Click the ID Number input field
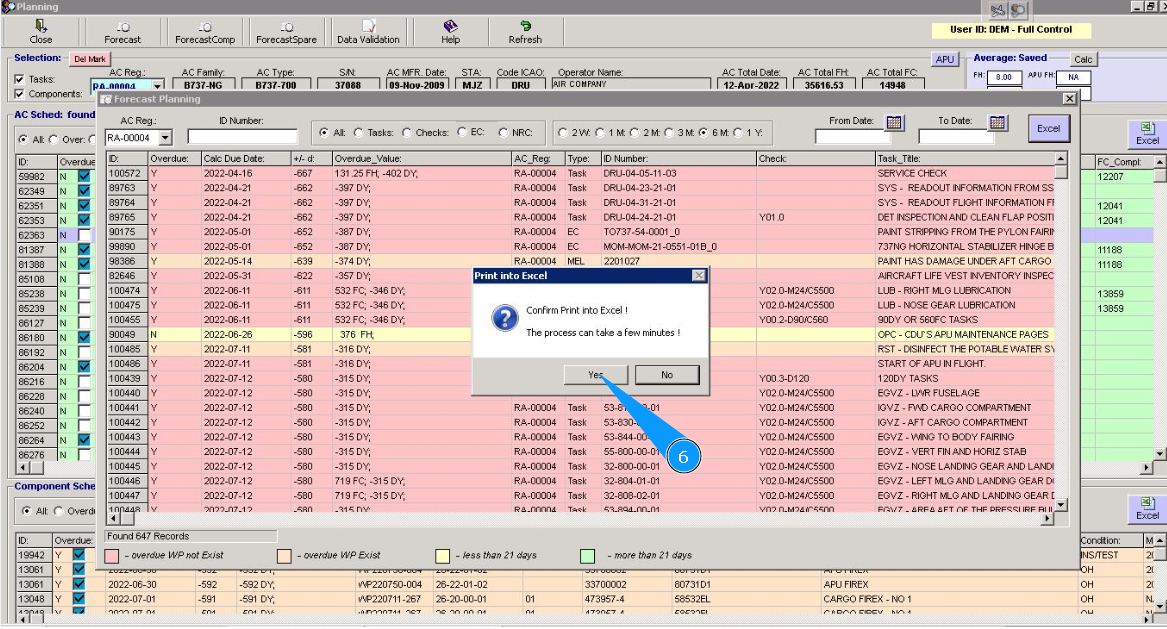Image resolution: width=1167 pixels, height=629 pixels. tap(242, 136)
